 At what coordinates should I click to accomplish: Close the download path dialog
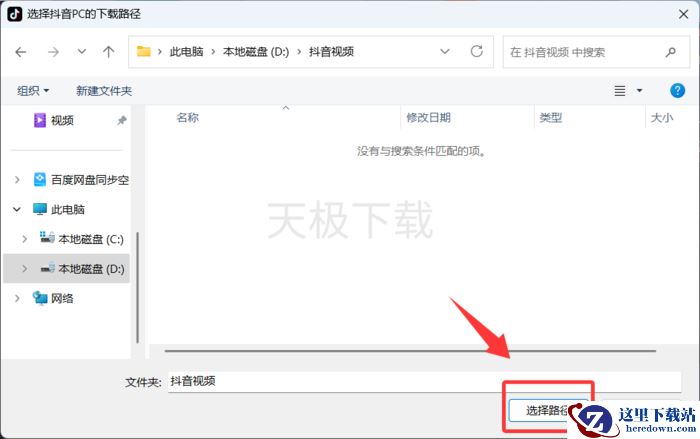click(683, 14)
